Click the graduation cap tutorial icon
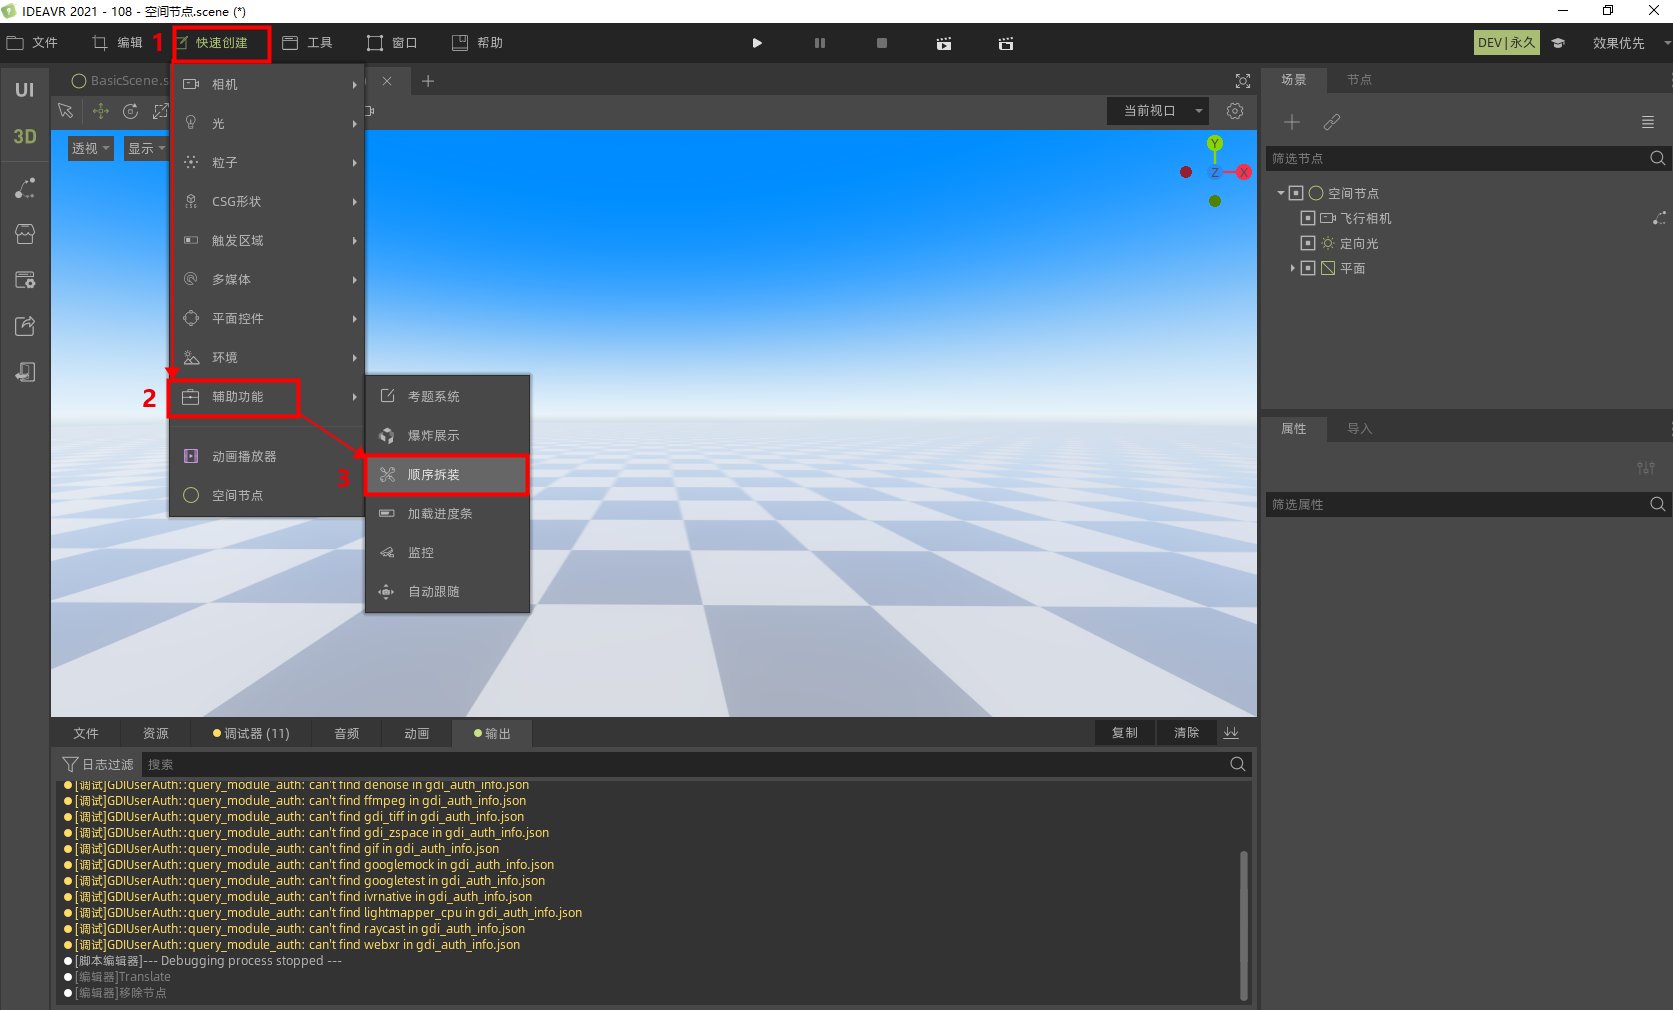The width and height of the screenshot is (1673, 1010). click(x=1558, y=43)
